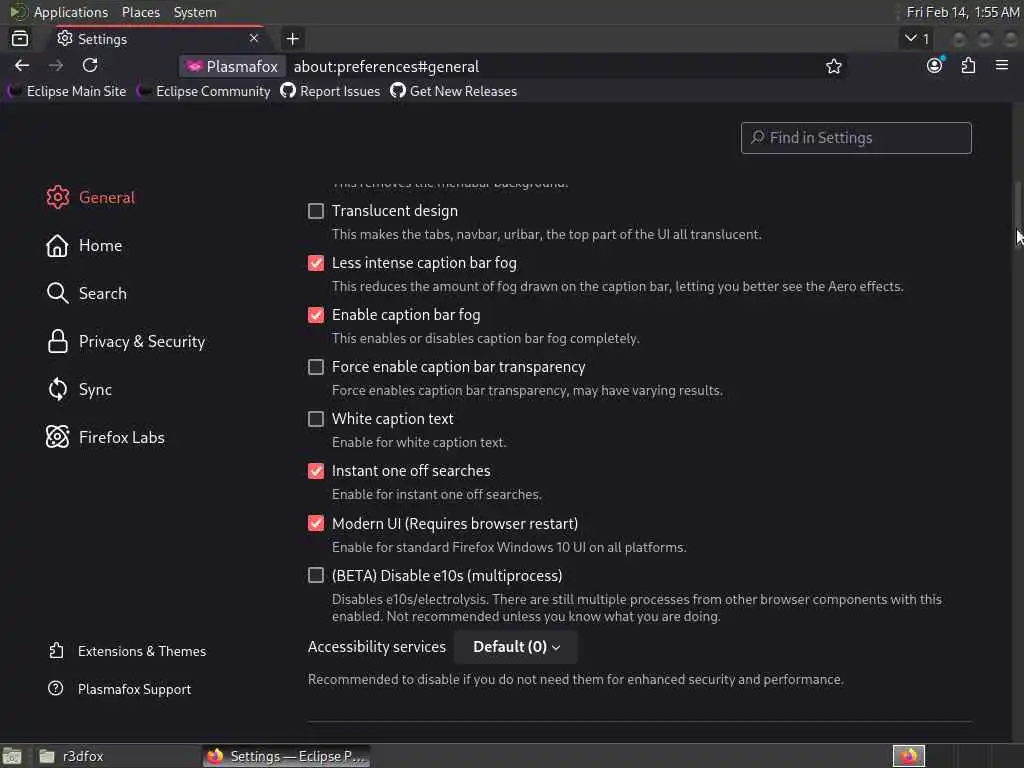
Task: Click "Recommended to disable" accessibility note
Action: click(x=575, y=680)
